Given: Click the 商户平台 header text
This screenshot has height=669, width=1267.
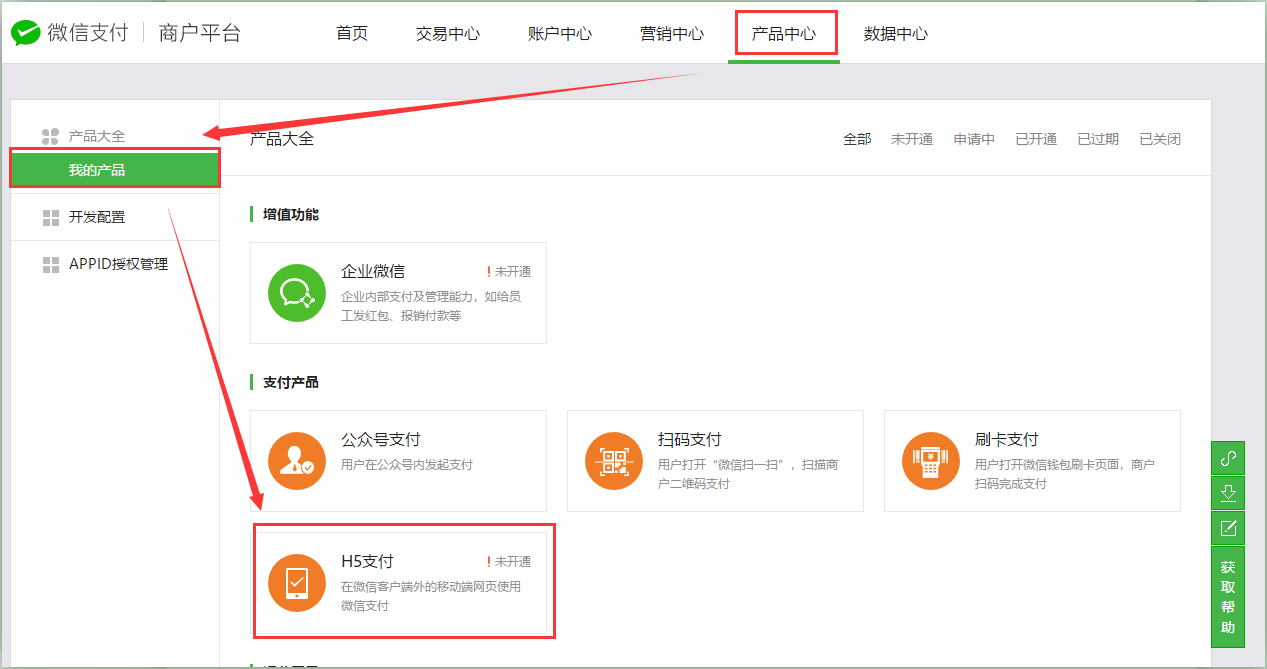Looking at the screenshot, I should [x=200, y=33].
